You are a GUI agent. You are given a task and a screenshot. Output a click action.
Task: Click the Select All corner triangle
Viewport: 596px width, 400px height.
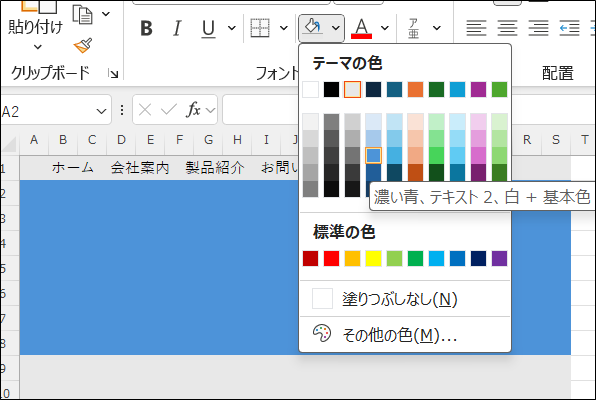tap(9, 144)
